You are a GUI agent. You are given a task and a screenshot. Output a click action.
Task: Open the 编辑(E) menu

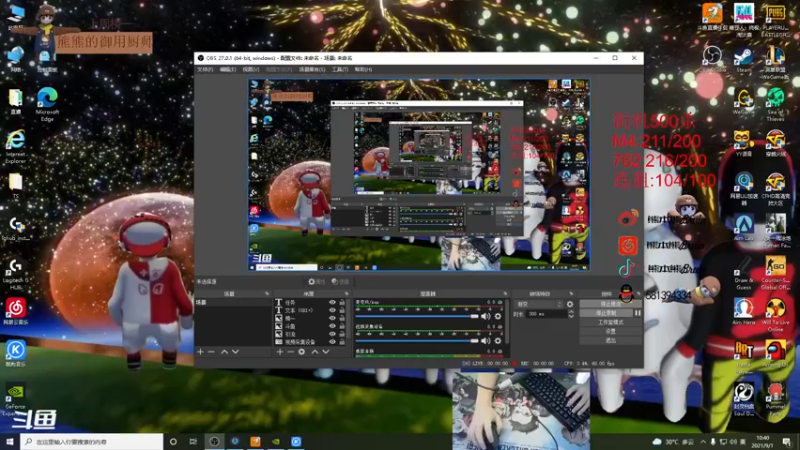pos(228,69)
